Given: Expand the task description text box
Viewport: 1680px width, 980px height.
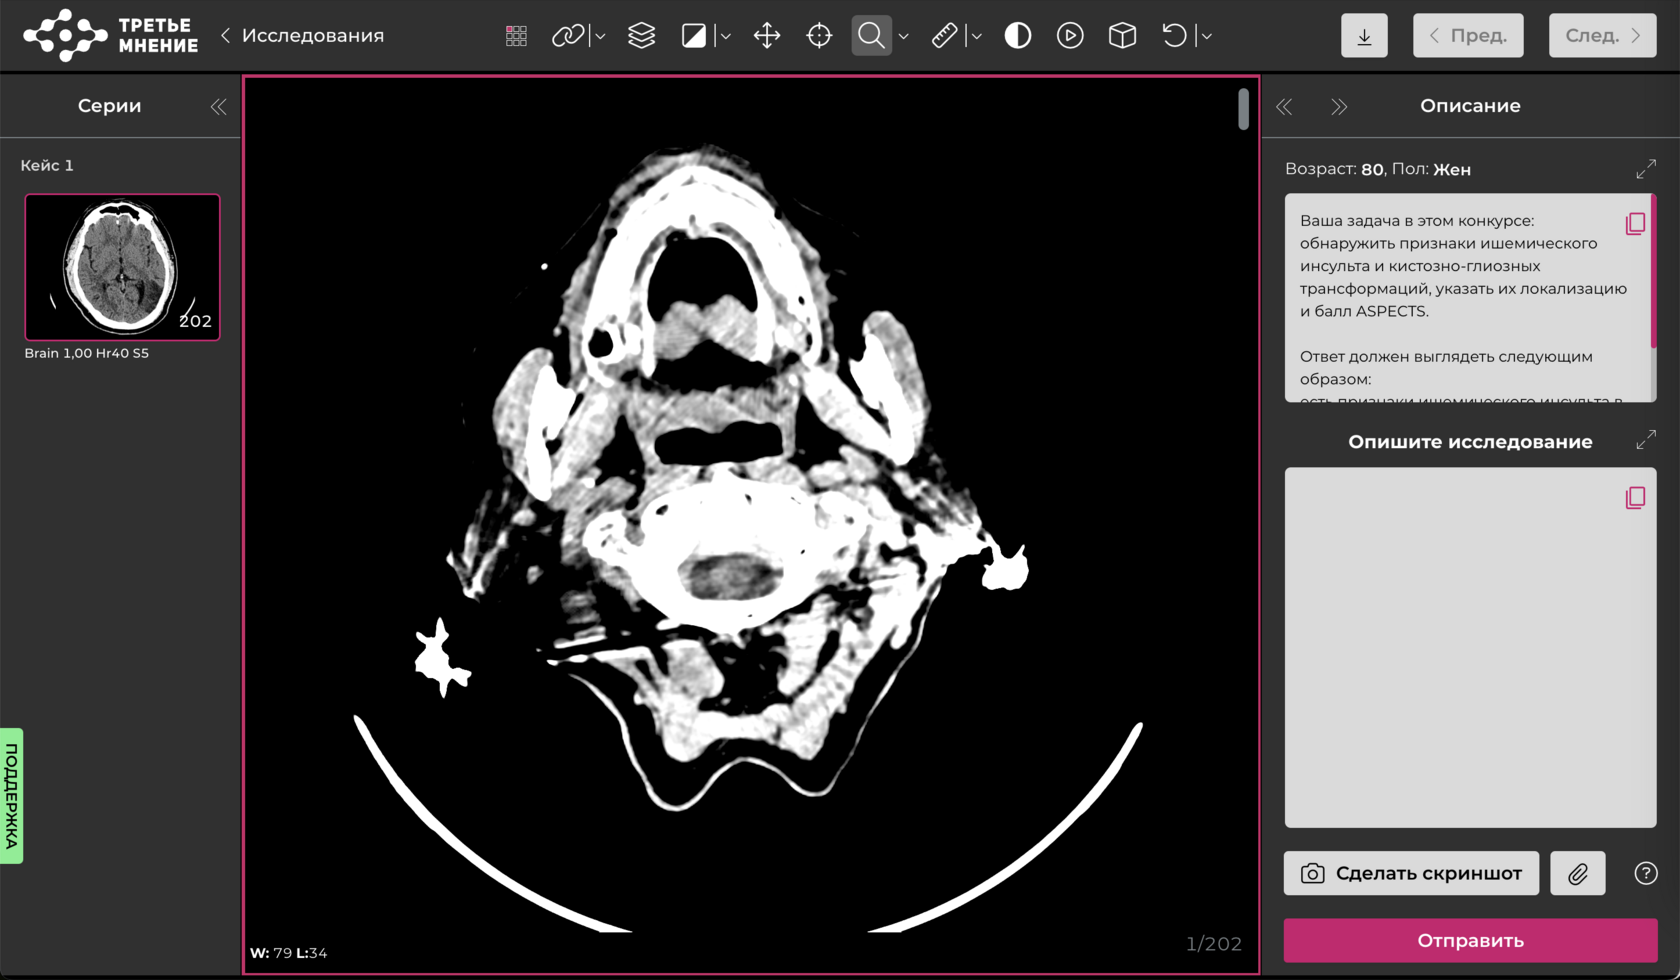Looking at the screenshot, I should click(1645, 169).
